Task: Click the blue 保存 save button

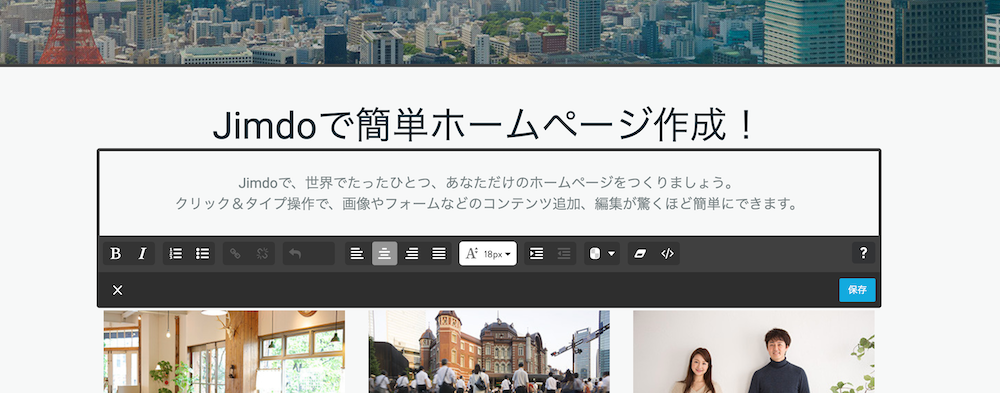Action: (857, 290)
